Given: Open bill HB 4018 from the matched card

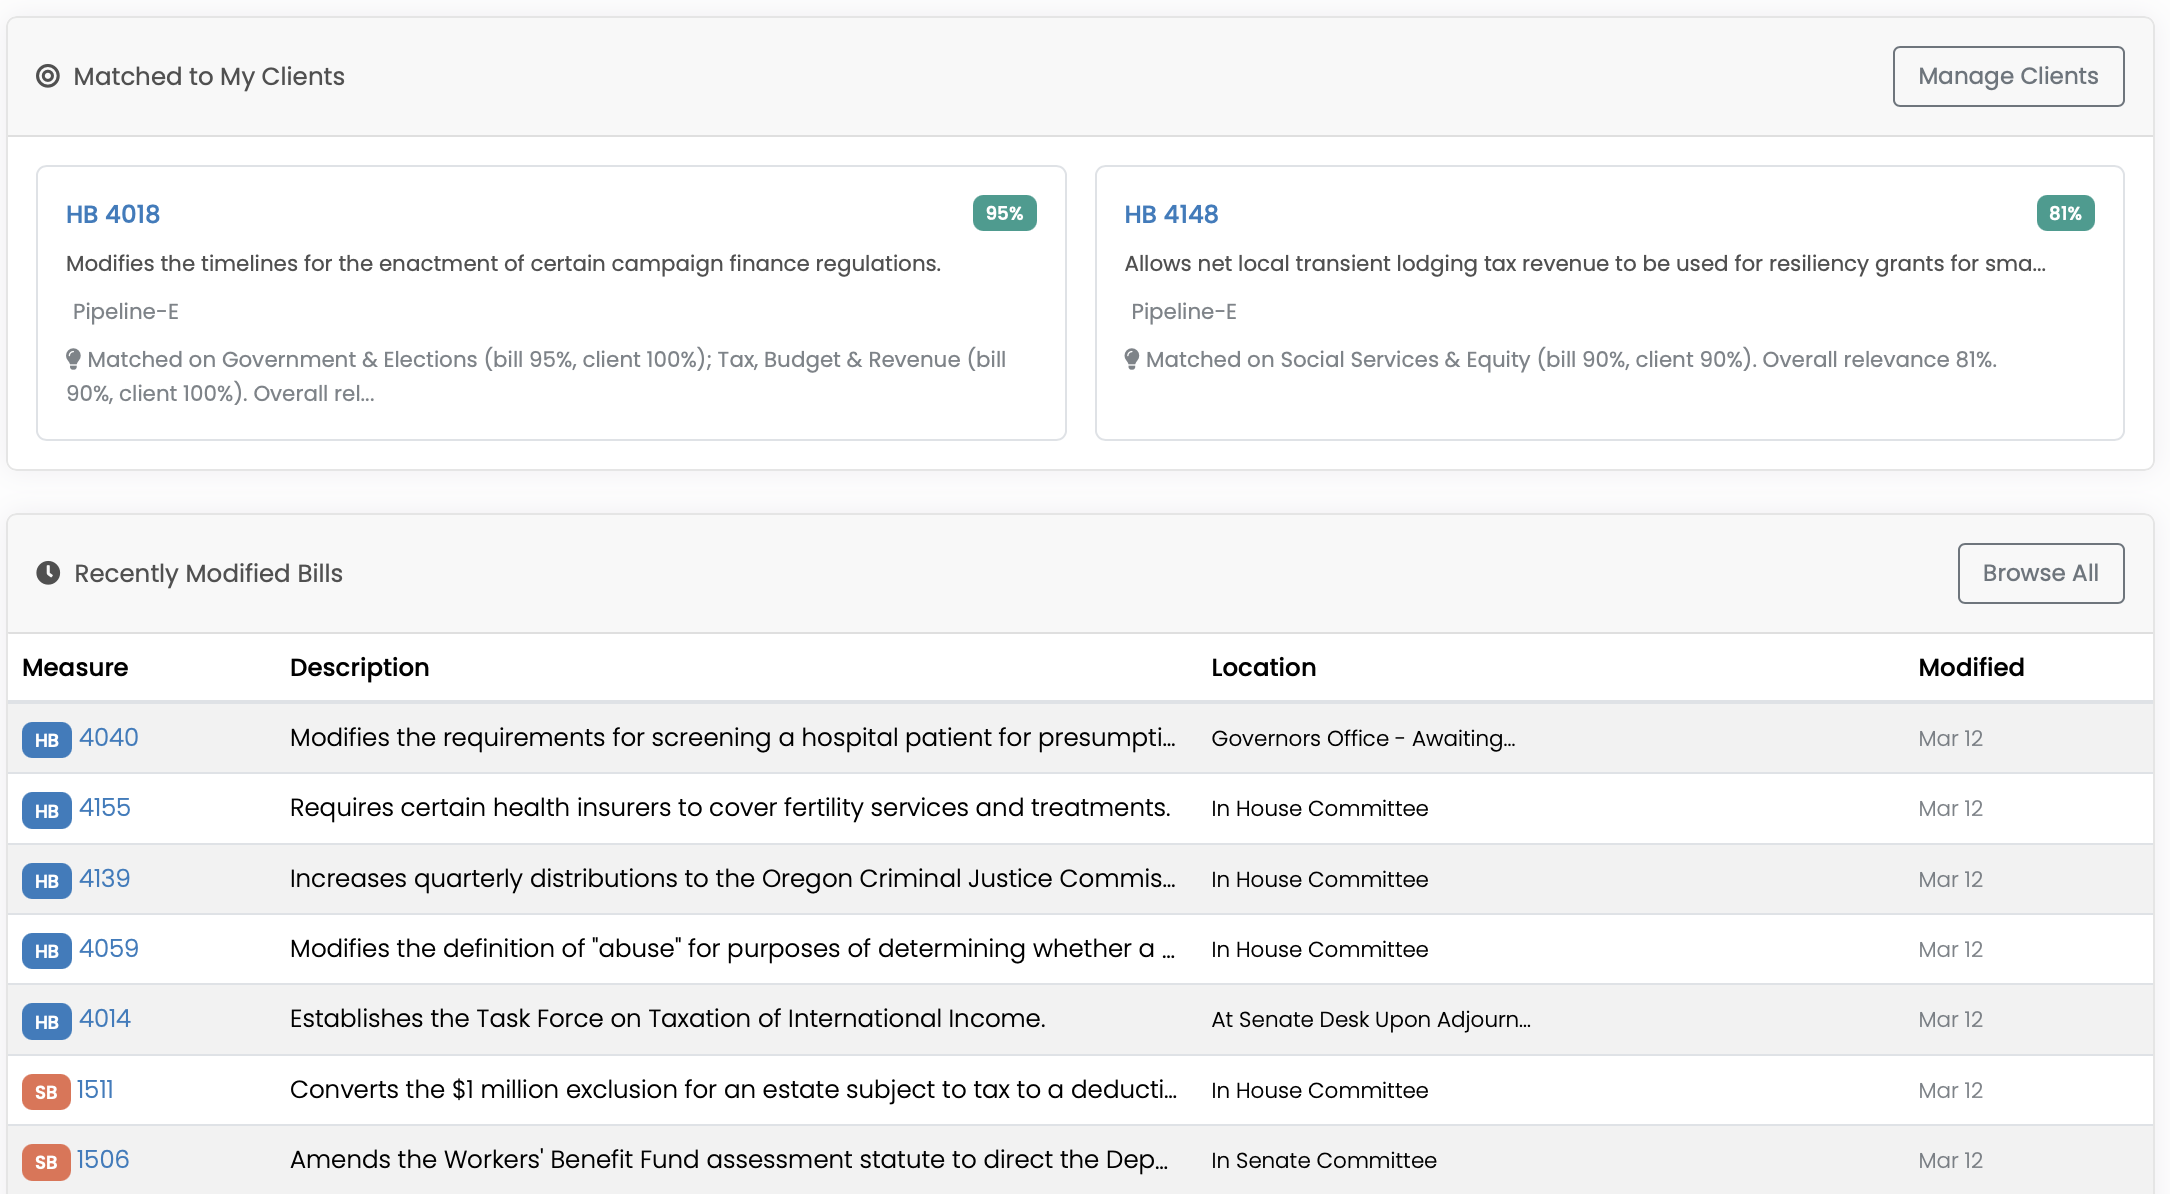Looking at the screenshot, I should [x=112, y=213].
